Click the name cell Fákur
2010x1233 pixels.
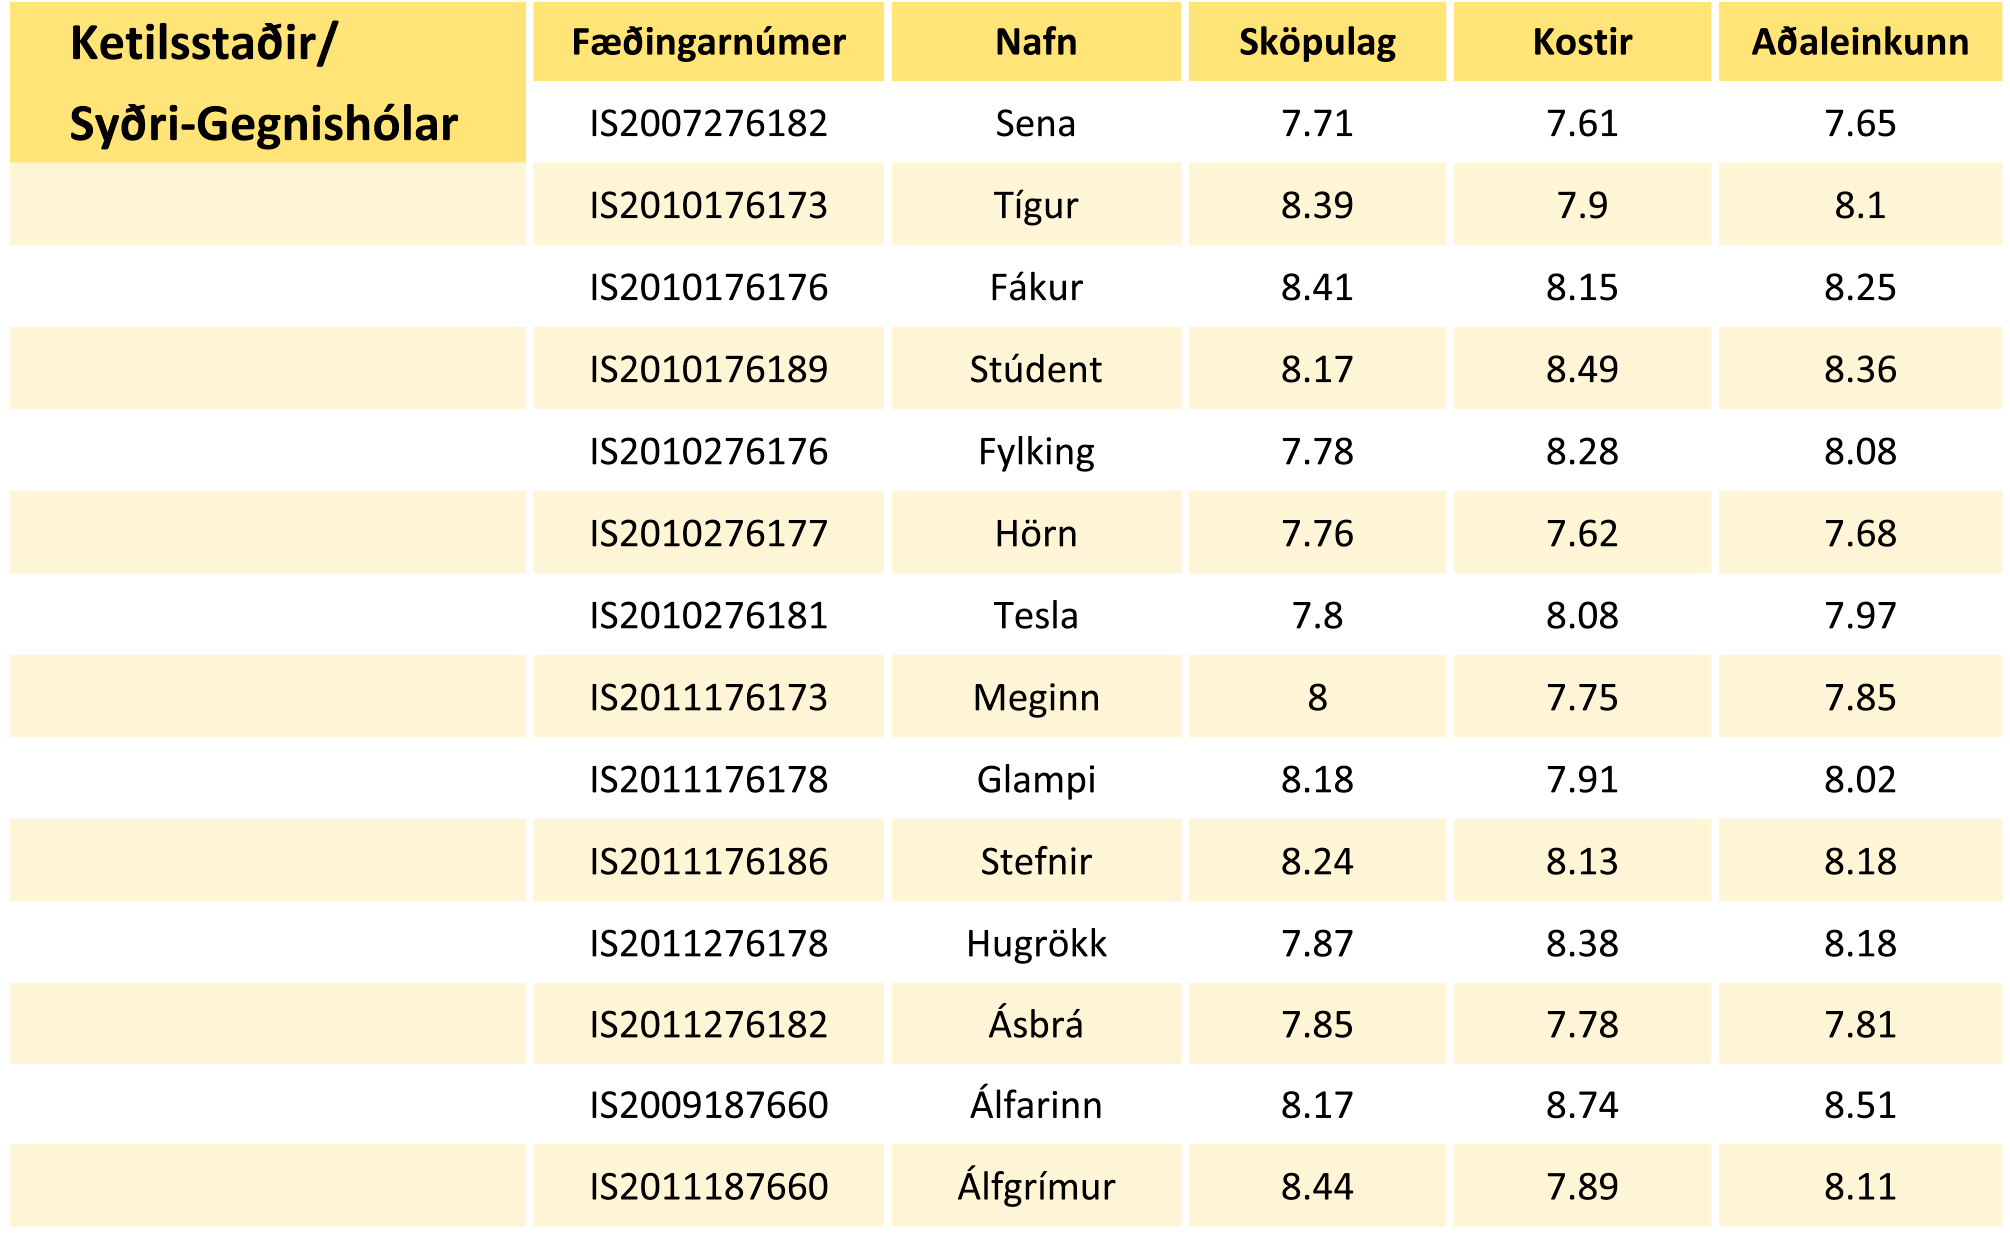(1036, 288)
